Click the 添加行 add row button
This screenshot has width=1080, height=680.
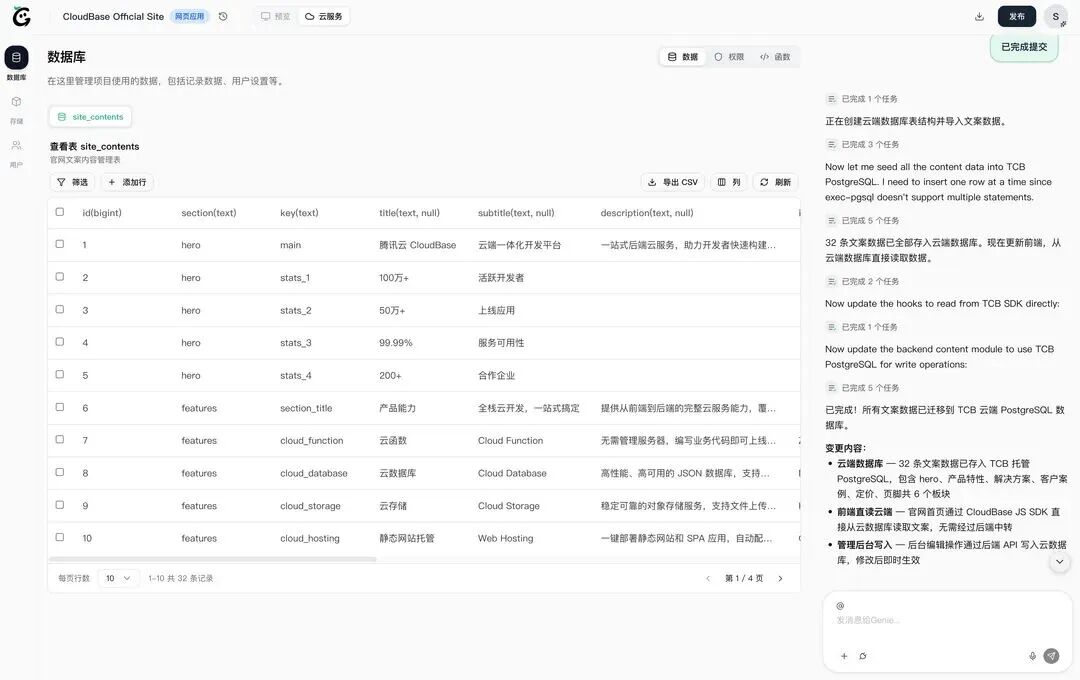click(127, 183)
